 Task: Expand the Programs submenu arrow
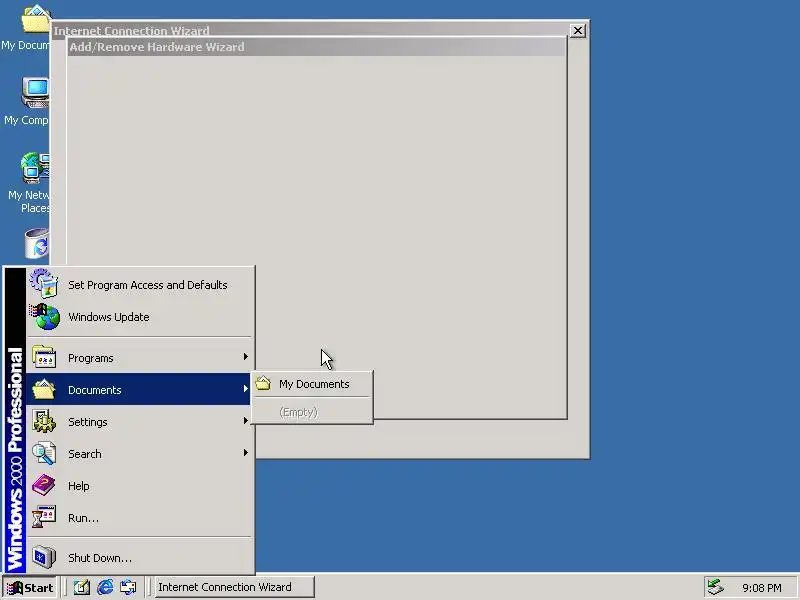tap(245, 357)
